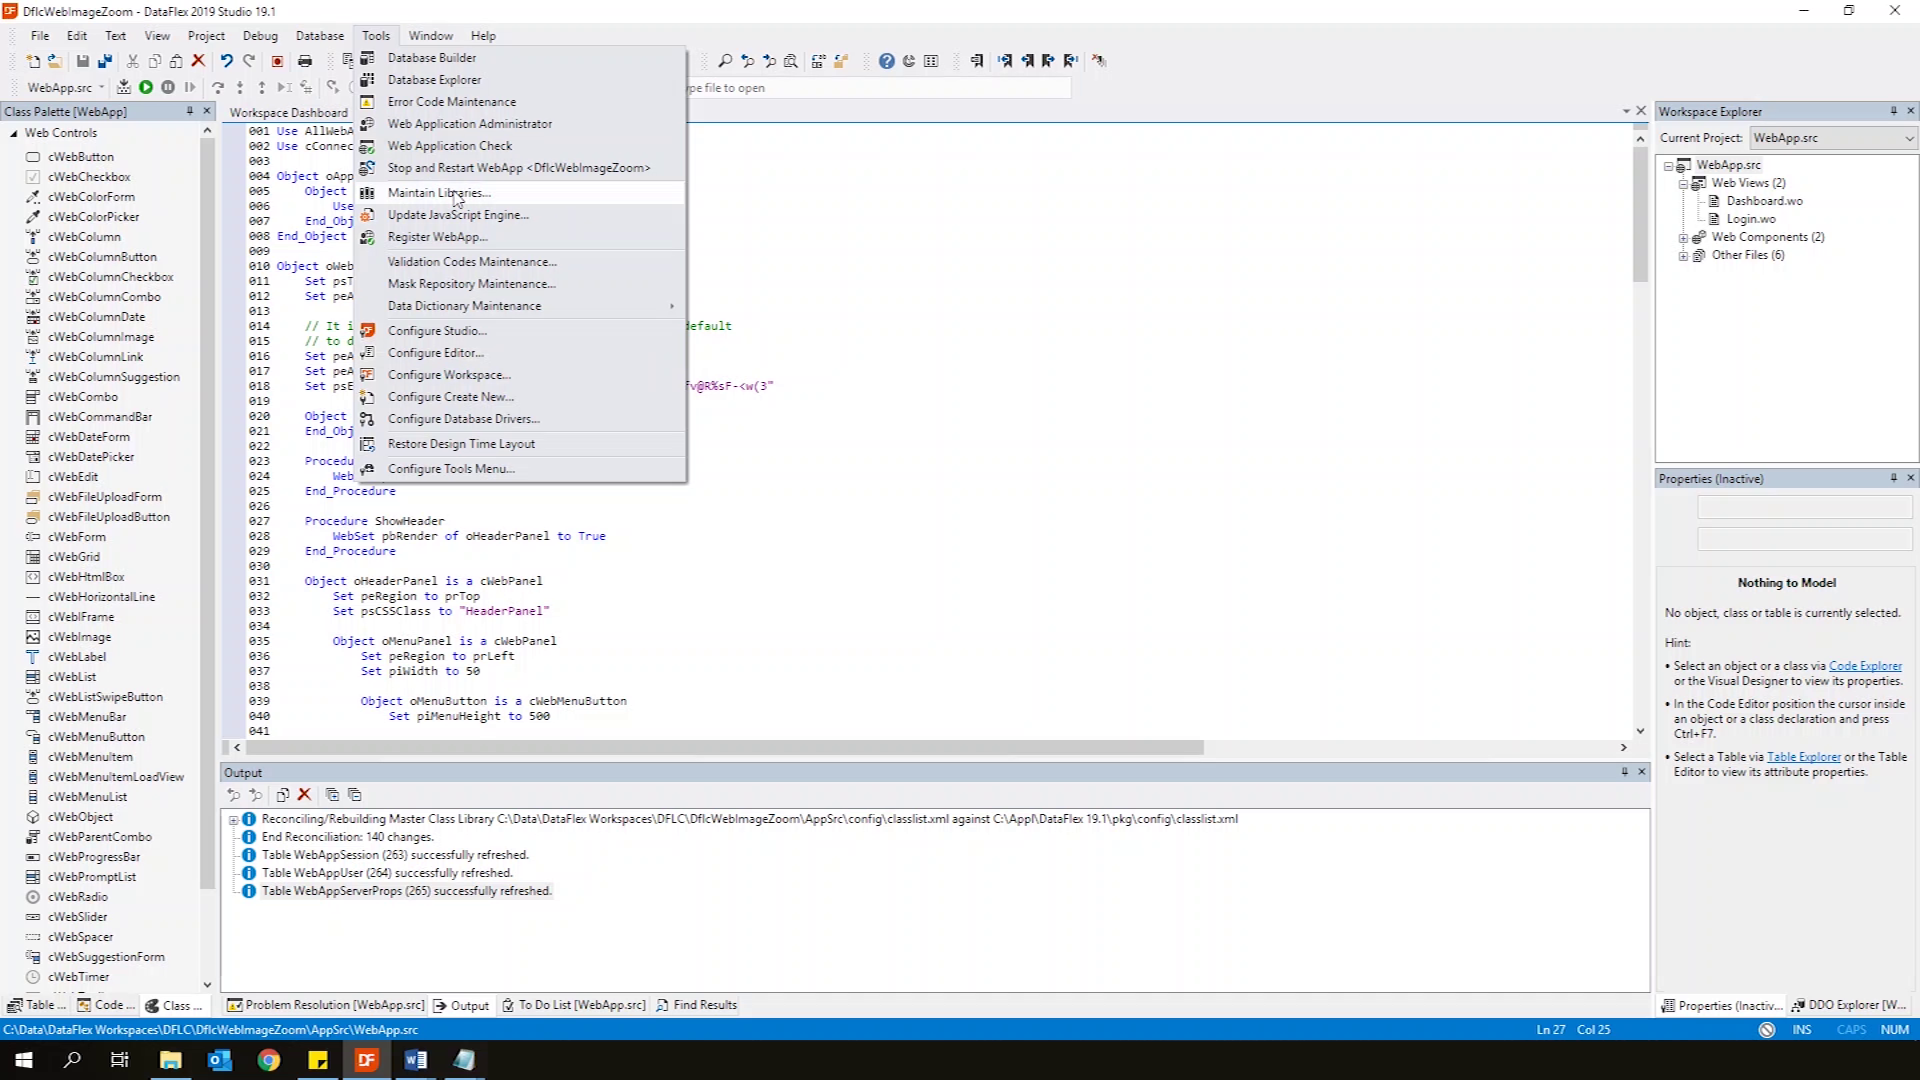The image size is (1920, 1080).
Task: Toggle pin on Output panel
Action: click(x=1624, y=772)
